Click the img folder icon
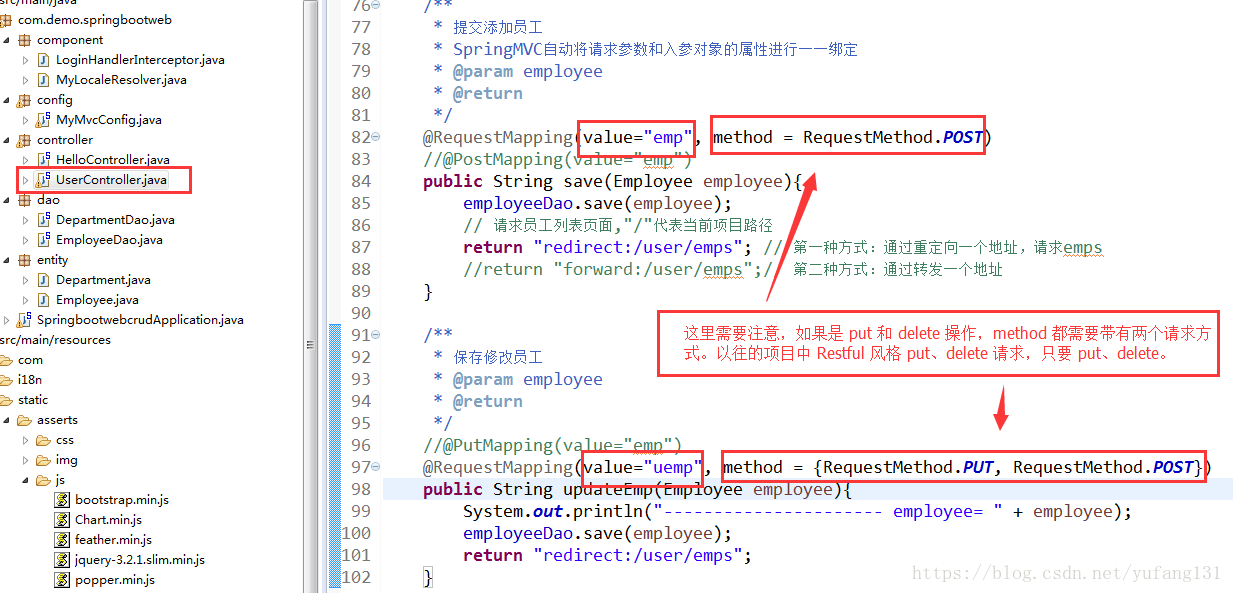1233x593 pixels. [43, 460]
